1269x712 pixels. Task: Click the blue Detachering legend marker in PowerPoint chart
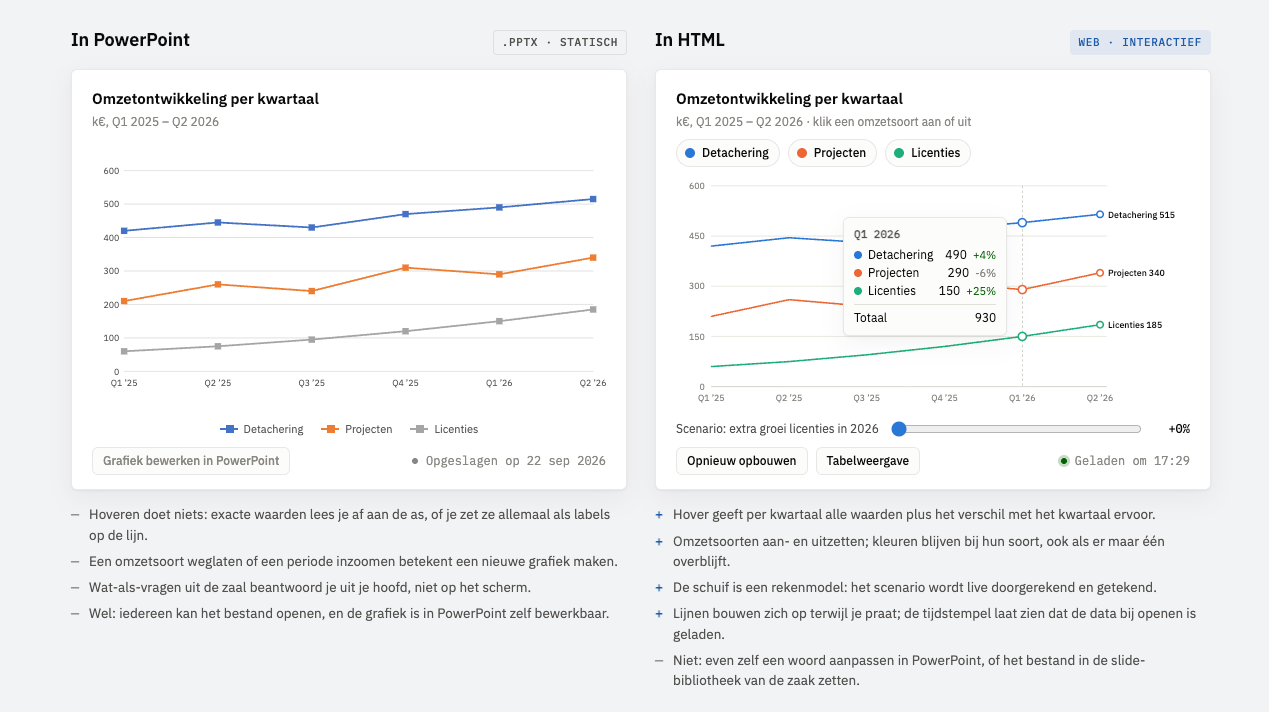tap(229, 429)
